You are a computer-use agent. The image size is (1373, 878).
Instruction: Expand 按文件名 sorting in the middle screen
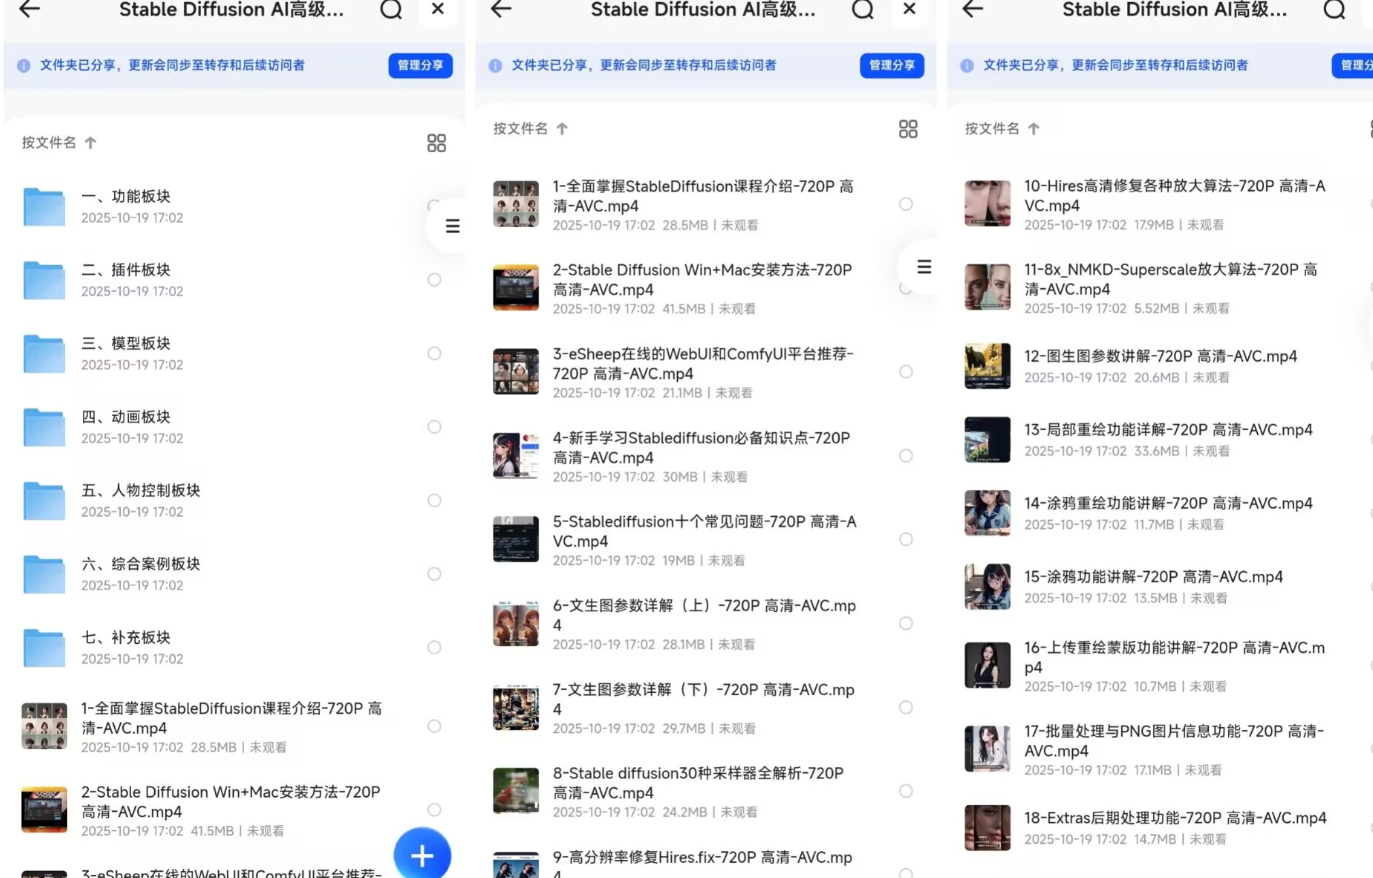click(x=530, y=129)
